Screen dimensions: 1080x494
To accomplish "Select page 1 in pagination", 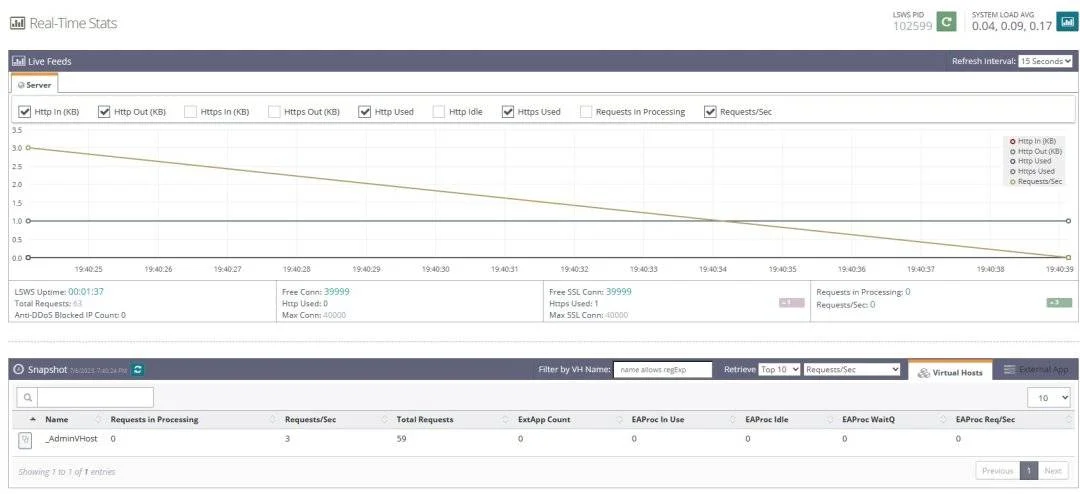I will pos(1028,471).
